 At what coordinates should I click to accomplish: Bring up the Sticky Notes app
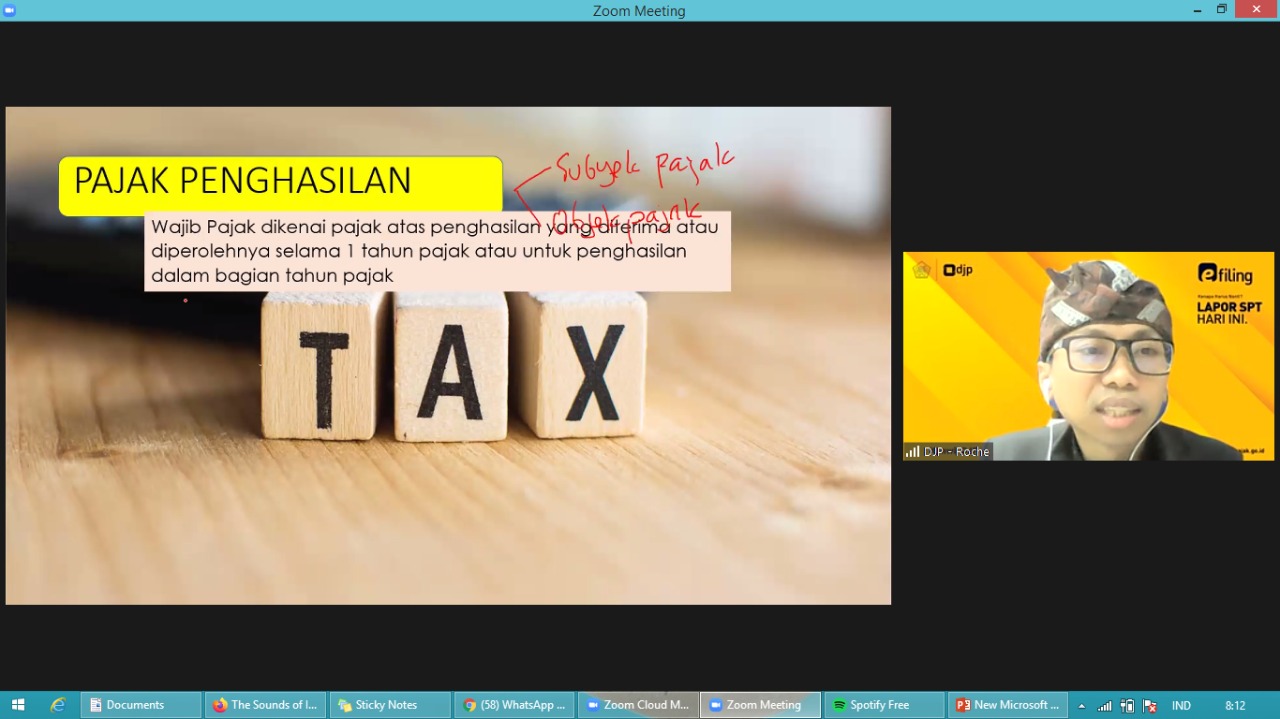point(389,705)
